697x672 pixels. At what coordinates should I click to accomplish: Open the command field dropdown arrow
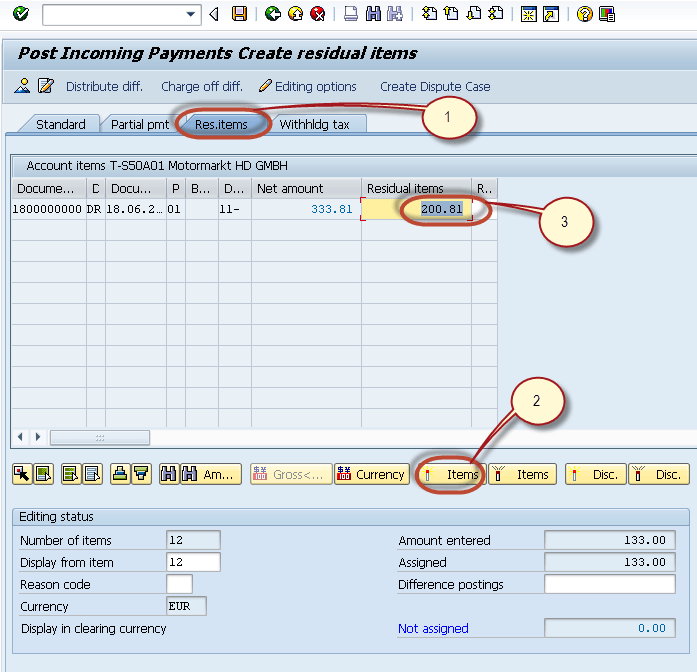coord(192,14)
